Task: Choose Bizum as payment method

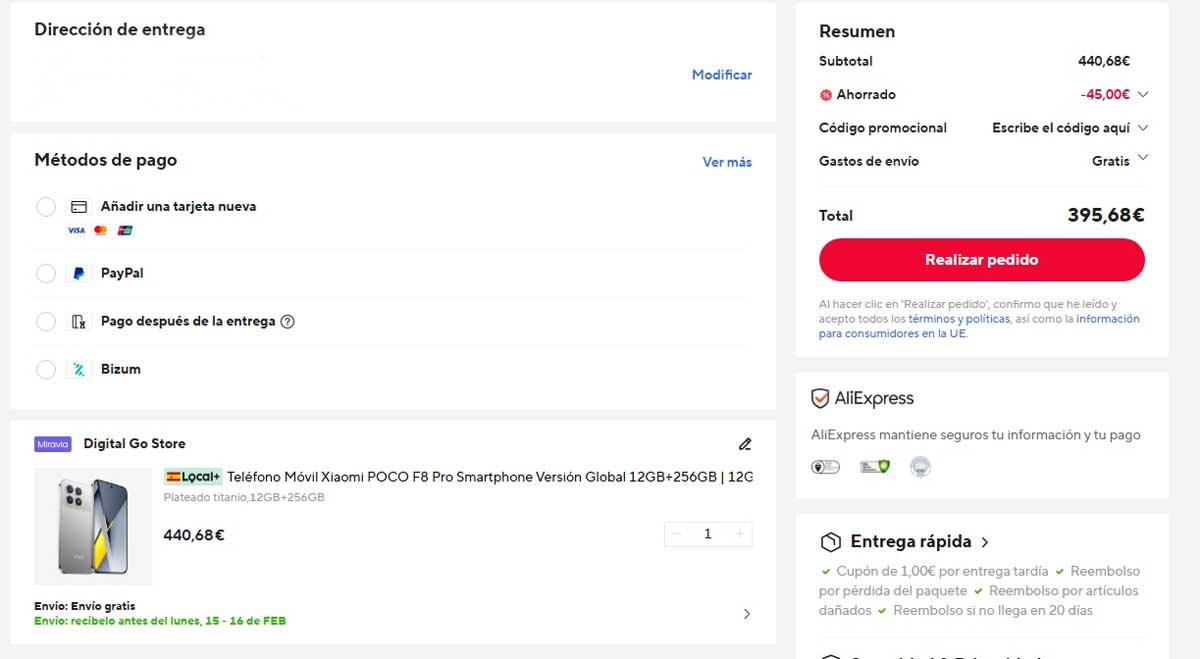Action: tap(46, 369)
